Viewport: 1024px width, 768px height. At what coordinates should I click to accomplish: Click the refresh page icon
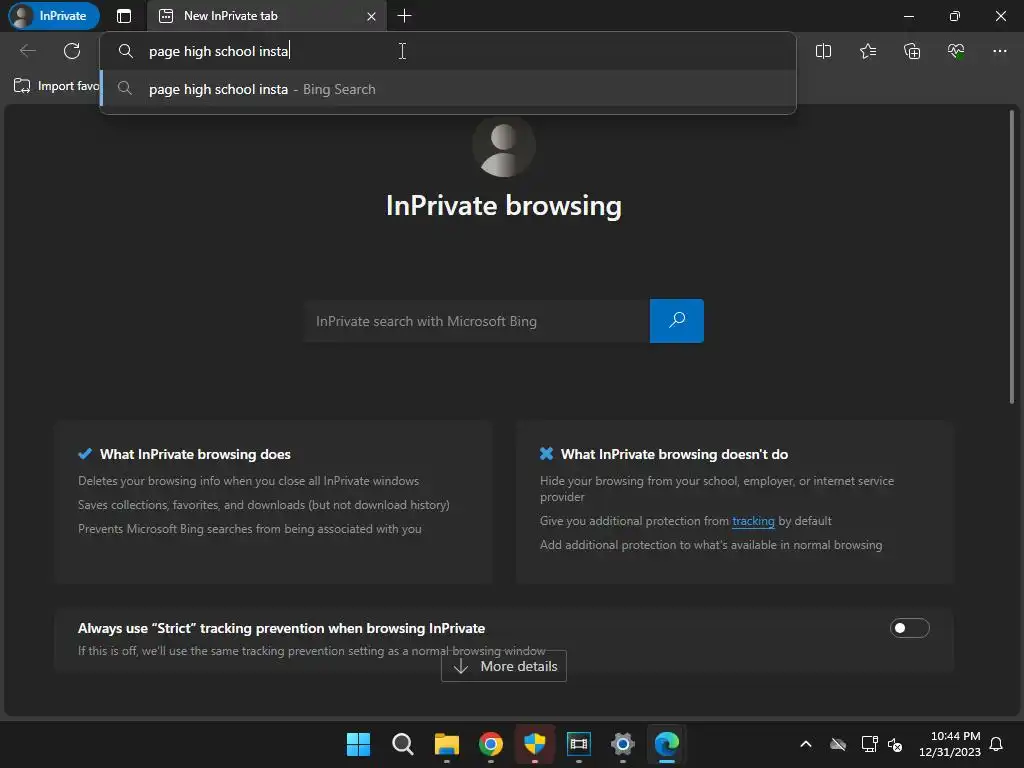click(72, 51)
